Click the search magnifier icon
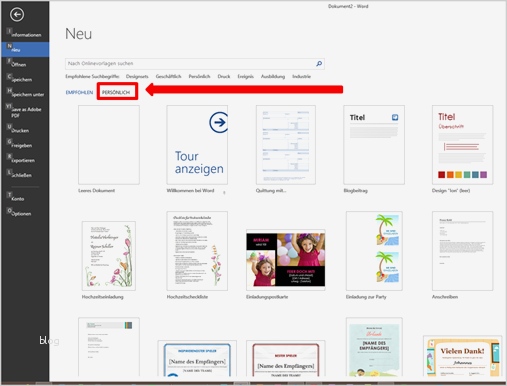 pyautogui.click(x=319, y=63)
